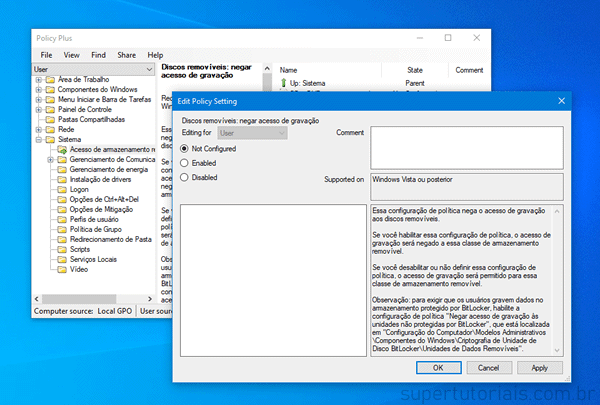Click the Gerenciamento de energia folder icon

(62, 170)
